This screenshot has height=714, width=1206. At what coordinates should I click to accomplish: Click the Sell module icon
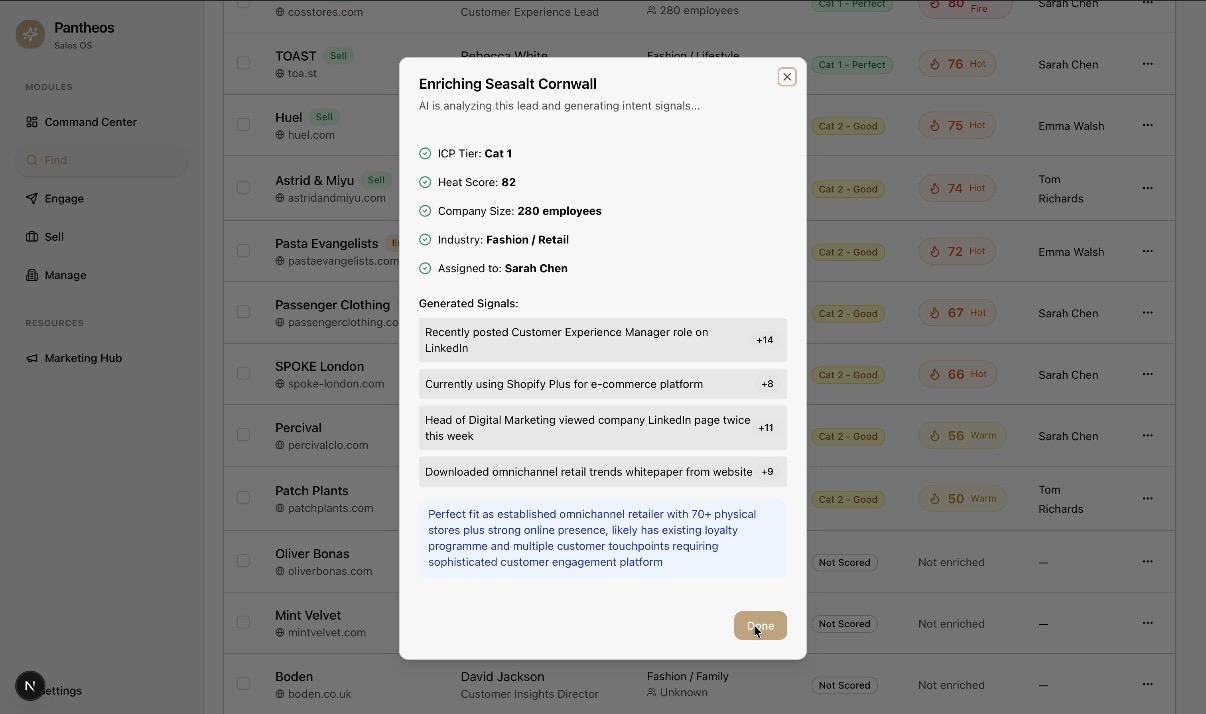[x=32, y=237]
